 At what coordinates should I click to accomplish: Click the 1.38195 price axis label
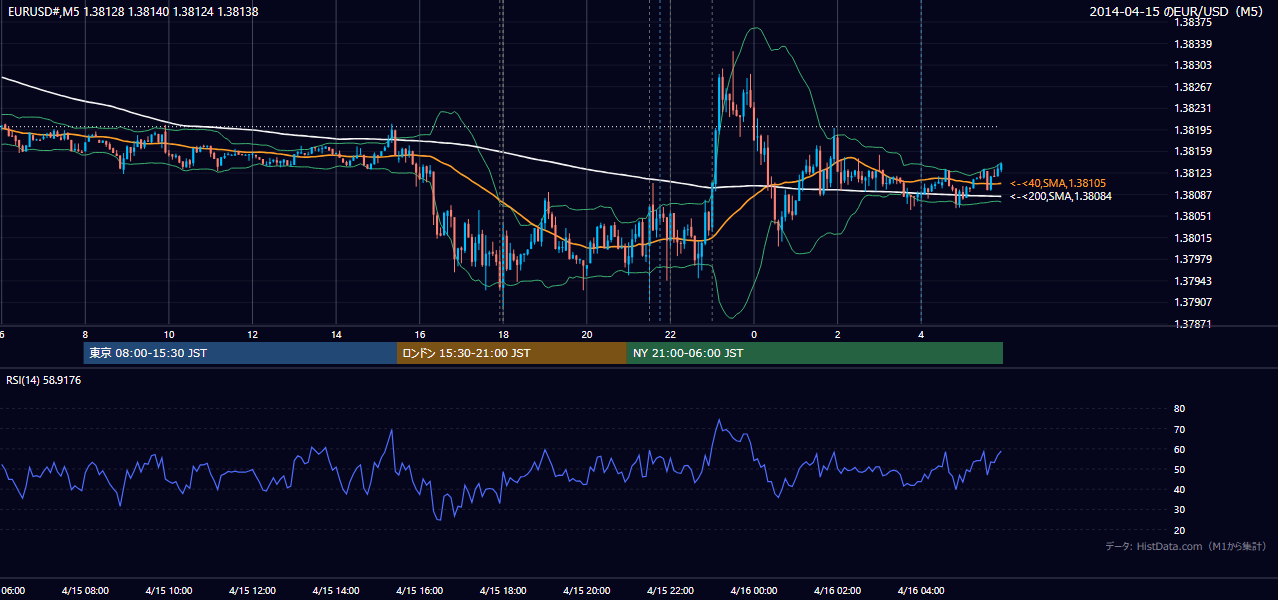1192,130
